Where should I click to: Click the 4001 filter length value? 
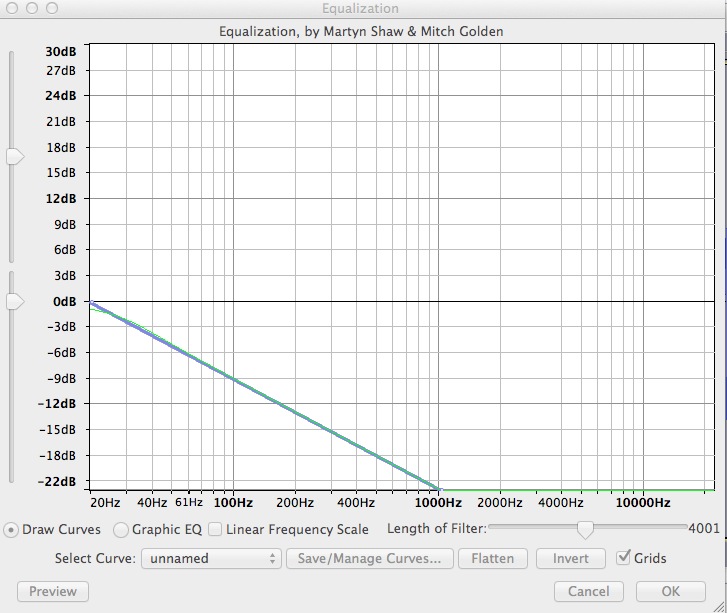[x=703, y=528]
